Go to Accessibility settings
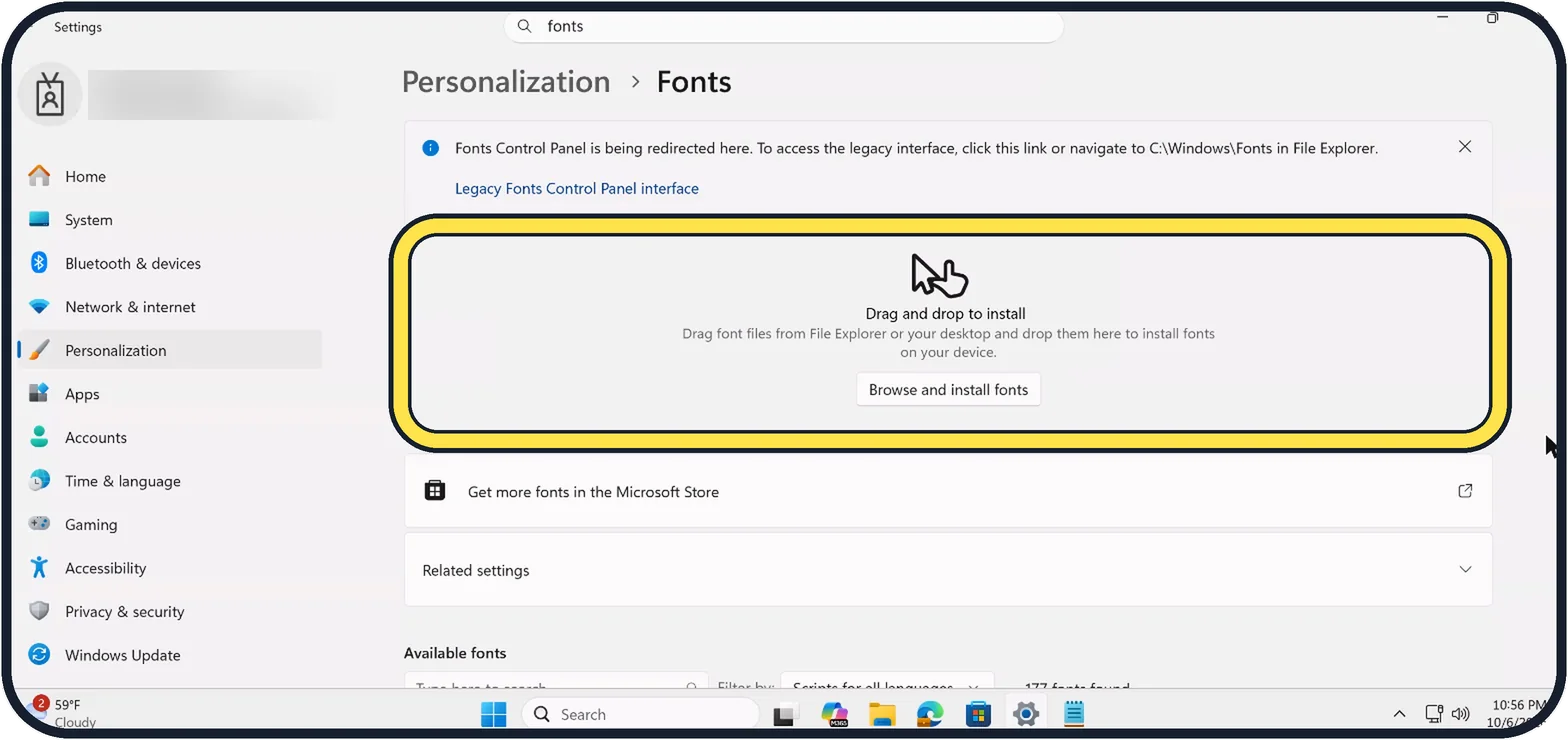Viewport: 1568px width, 740px height. click(x=170, y=568)
